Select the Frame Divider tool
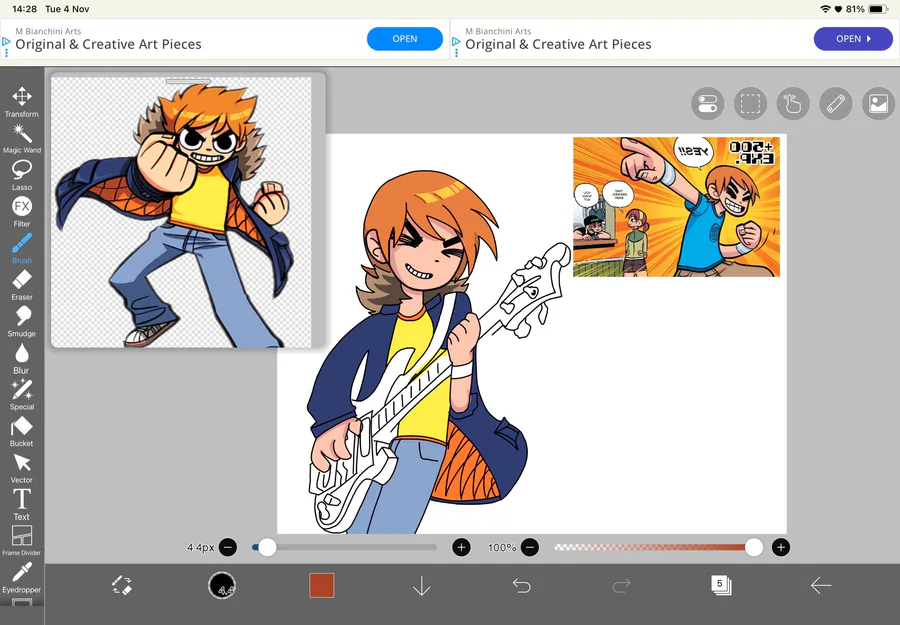Viewport: 900px width, 625px height. (x=22, y=541)
